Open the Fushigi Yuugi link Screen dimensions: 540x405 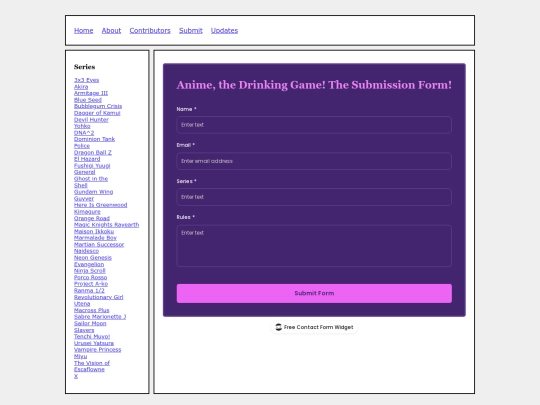coord(92,166)
